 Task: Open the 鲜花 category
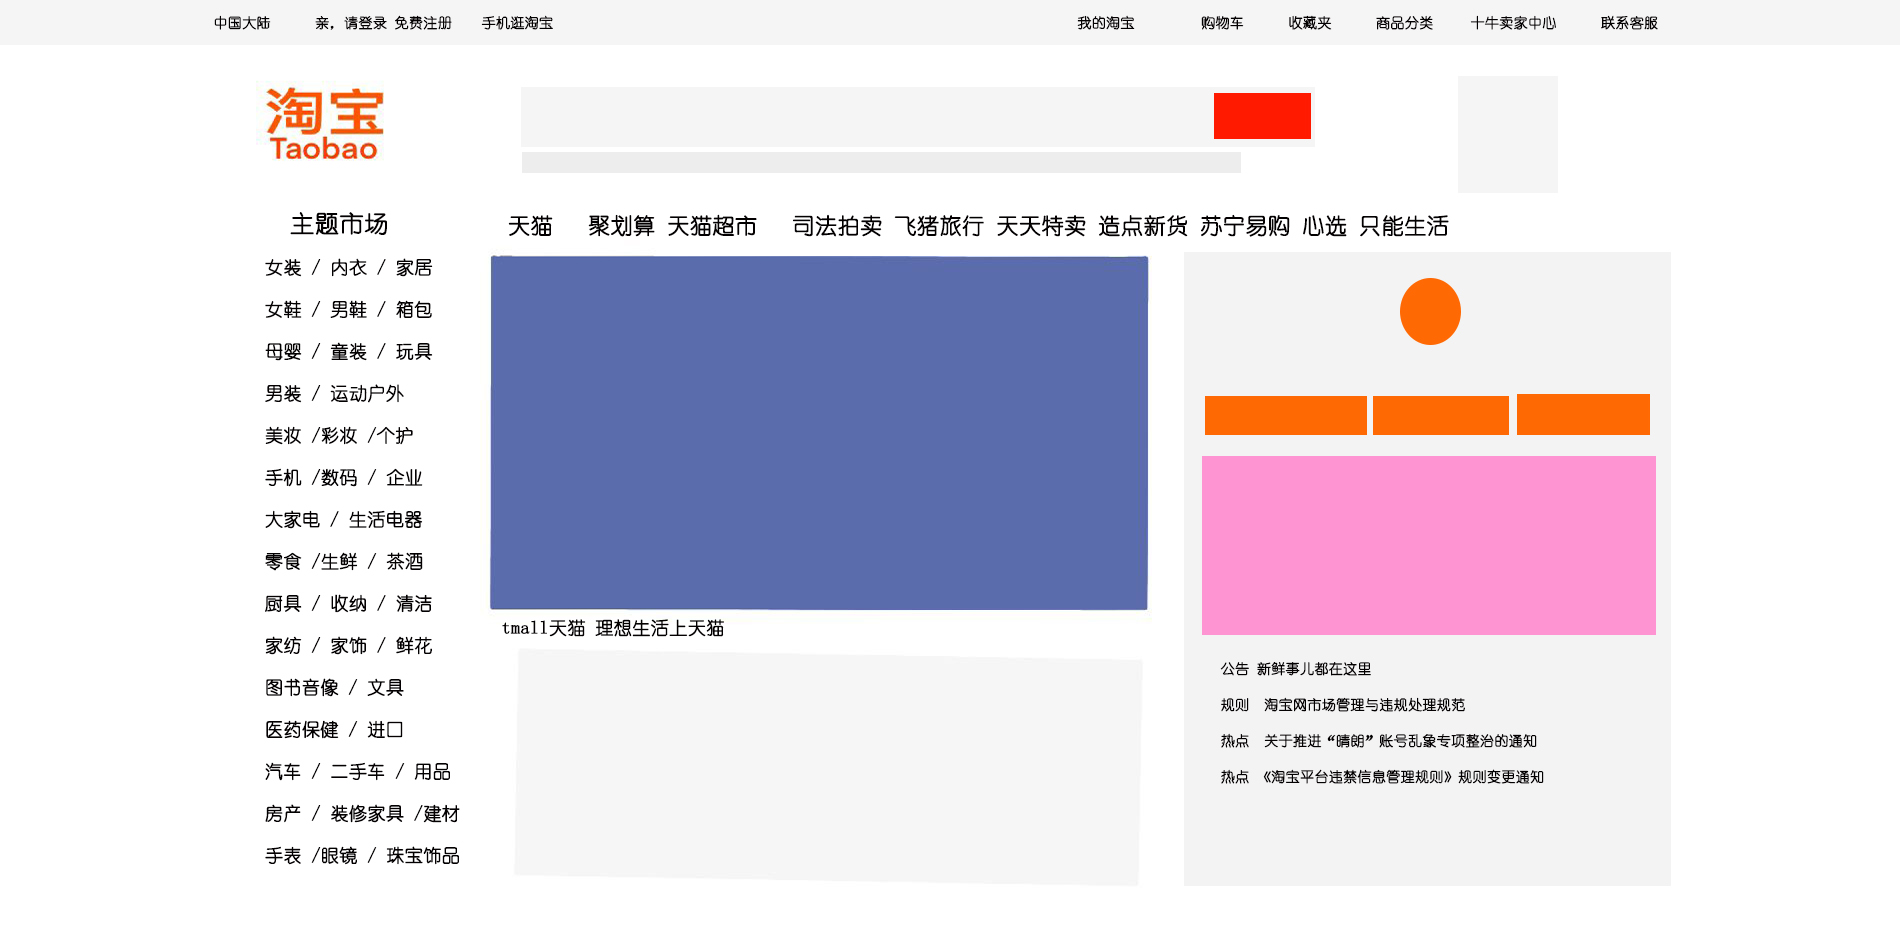point(414,646)
